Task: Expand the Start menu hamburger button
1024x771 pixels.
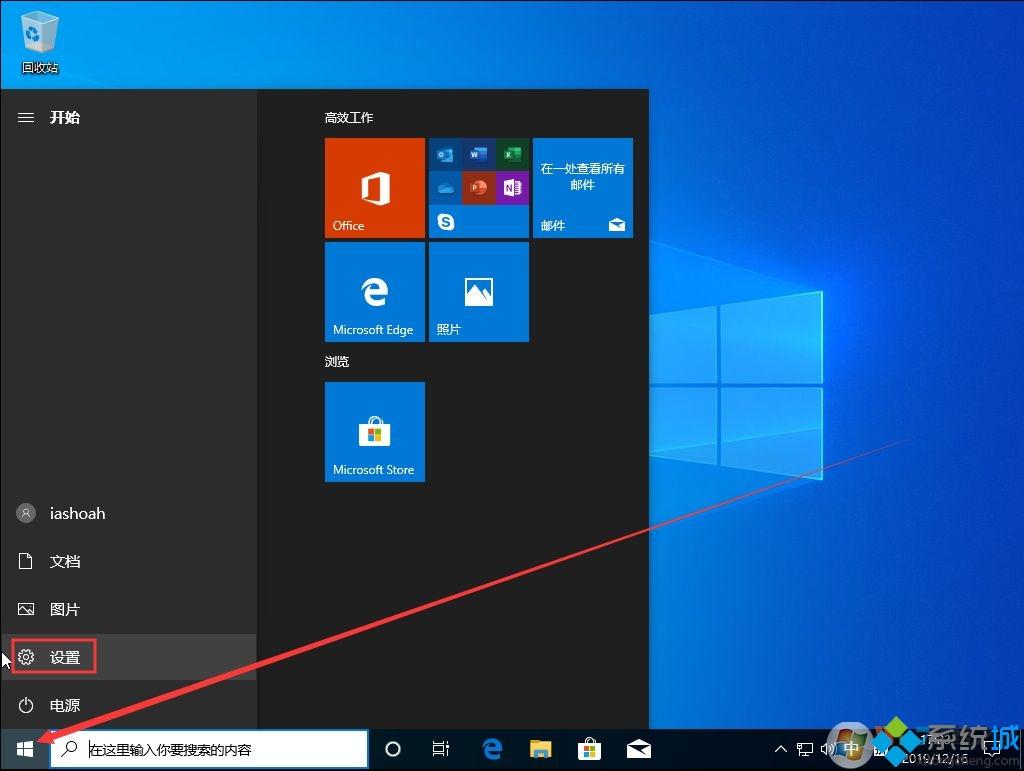Action: click(25, 117)
